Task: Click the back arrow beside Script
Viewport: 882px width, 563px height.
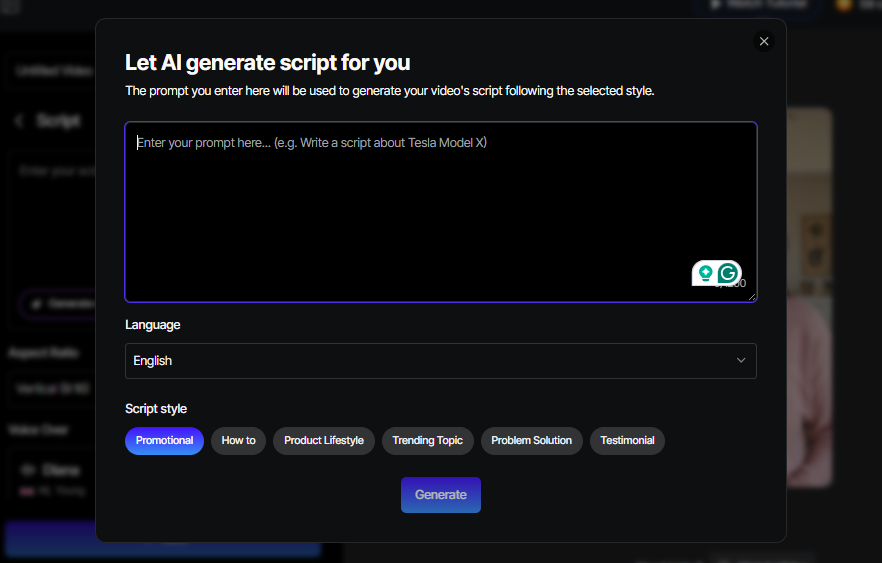Action: (19, 121)
